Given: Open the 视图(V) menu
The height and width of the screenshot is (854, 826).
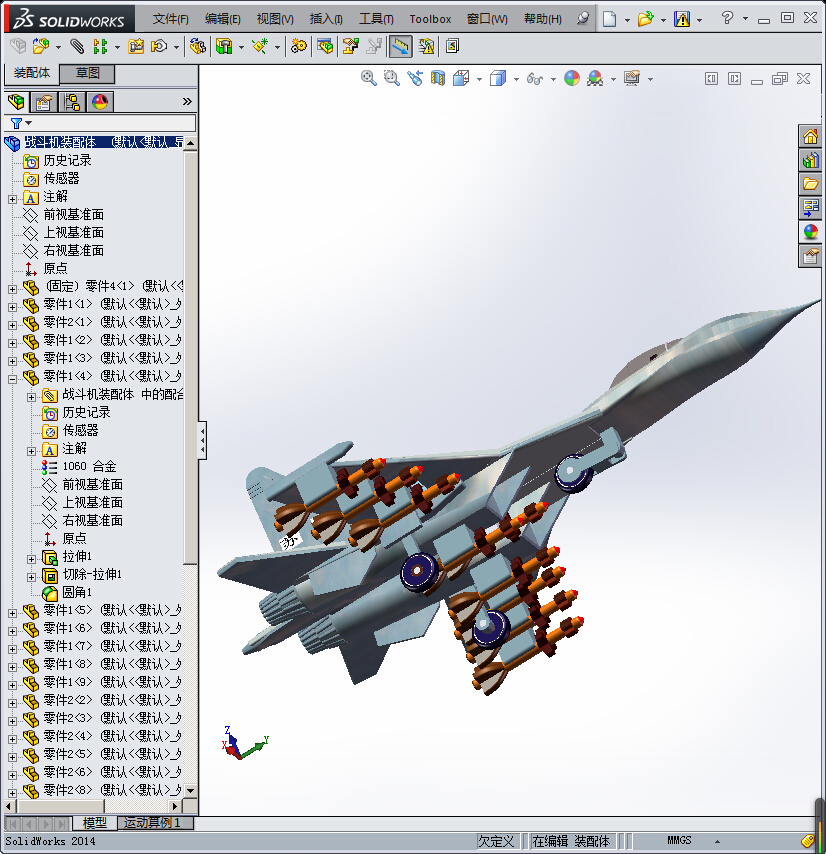Looking at the screenshot, I should [275, 19].
